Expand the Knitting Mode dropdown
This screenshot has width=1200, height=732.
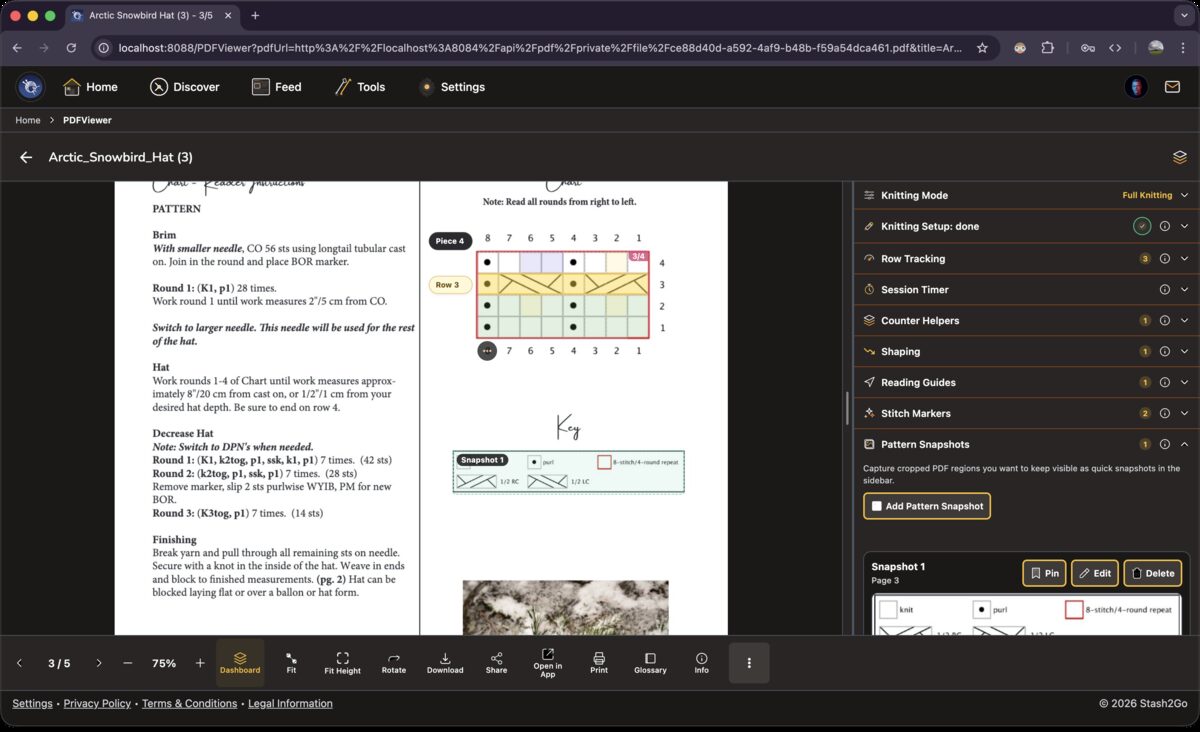pyautogui.click(x=1186, y=195)
